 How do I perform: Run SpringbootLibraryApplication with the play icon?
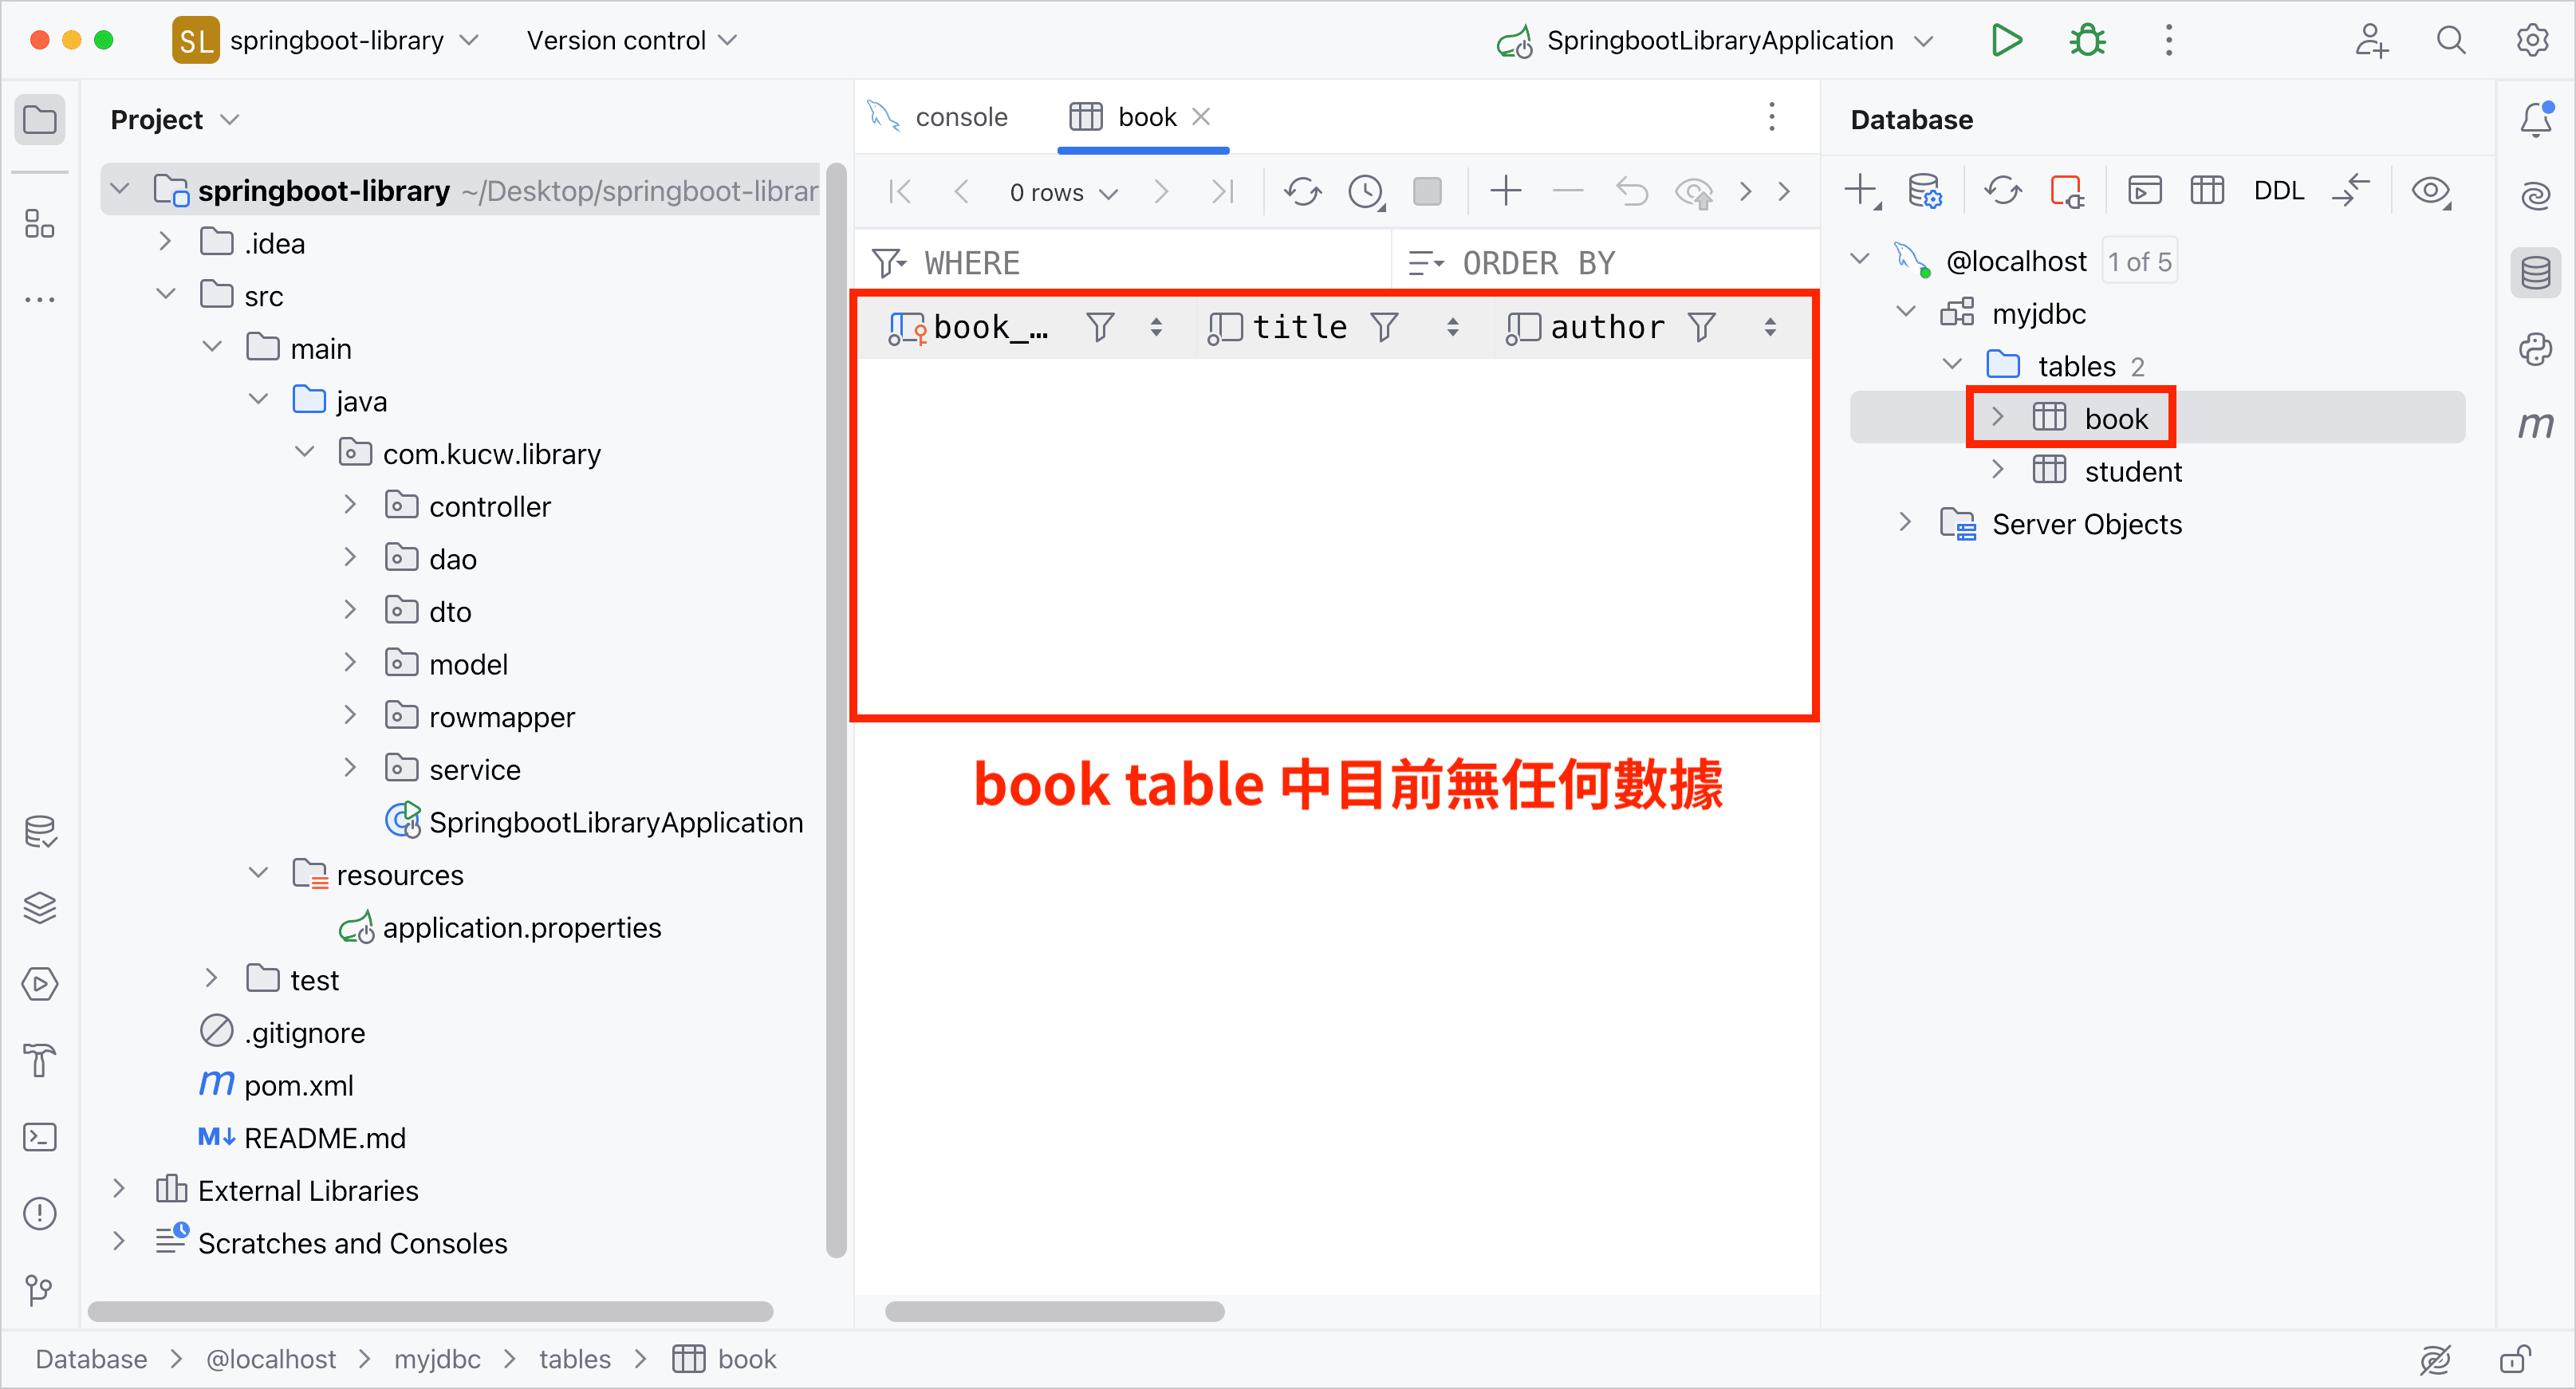pos(2006,40)
